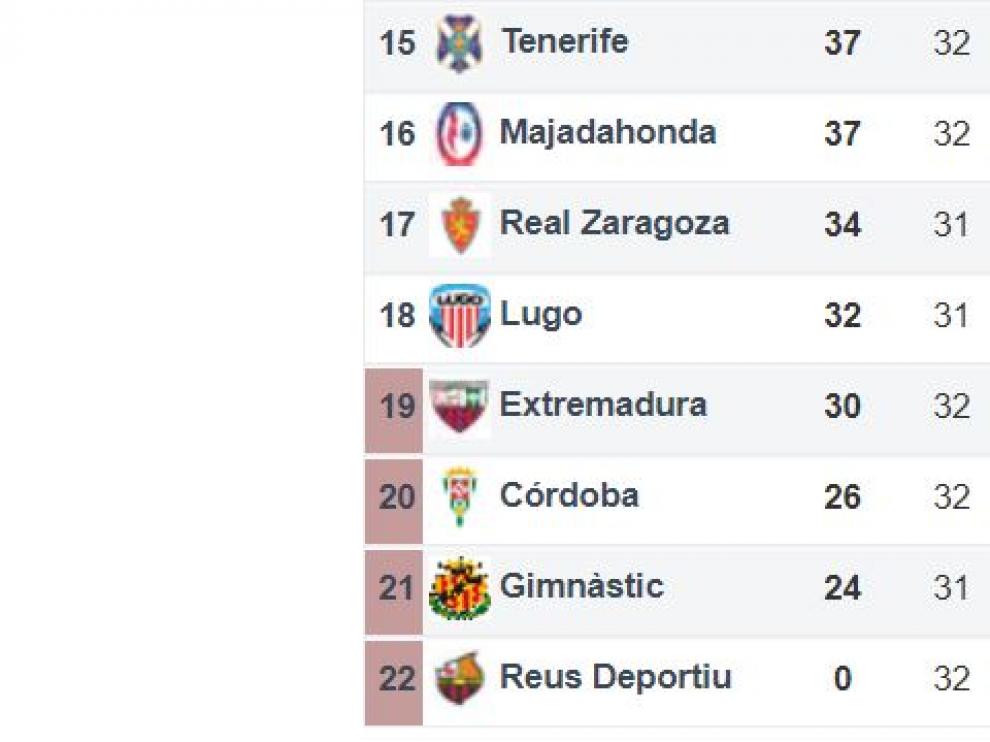Click Reus Deportiu's 0 points value

pos(843,679)
